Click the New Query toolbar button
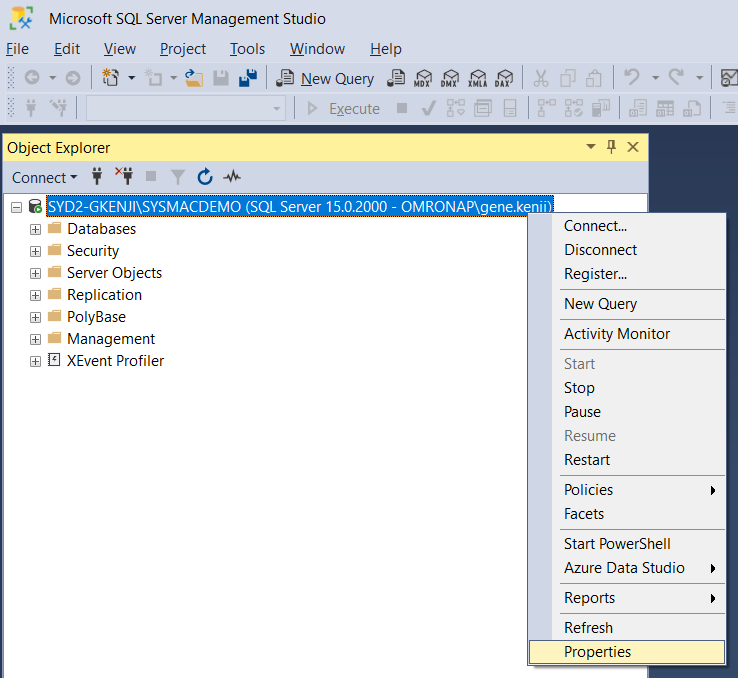This screenshot has width=738, height=678. (x=325, y=79)
